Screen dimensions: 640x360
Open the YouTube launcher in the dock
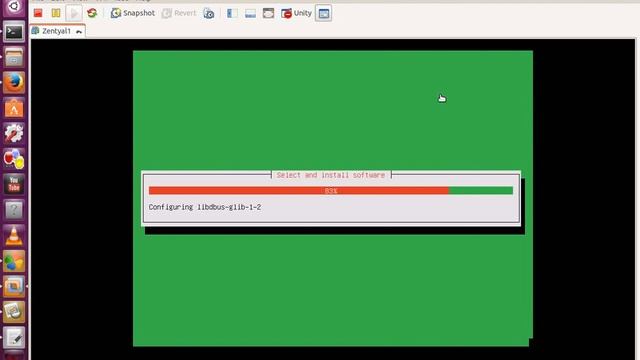14,184
